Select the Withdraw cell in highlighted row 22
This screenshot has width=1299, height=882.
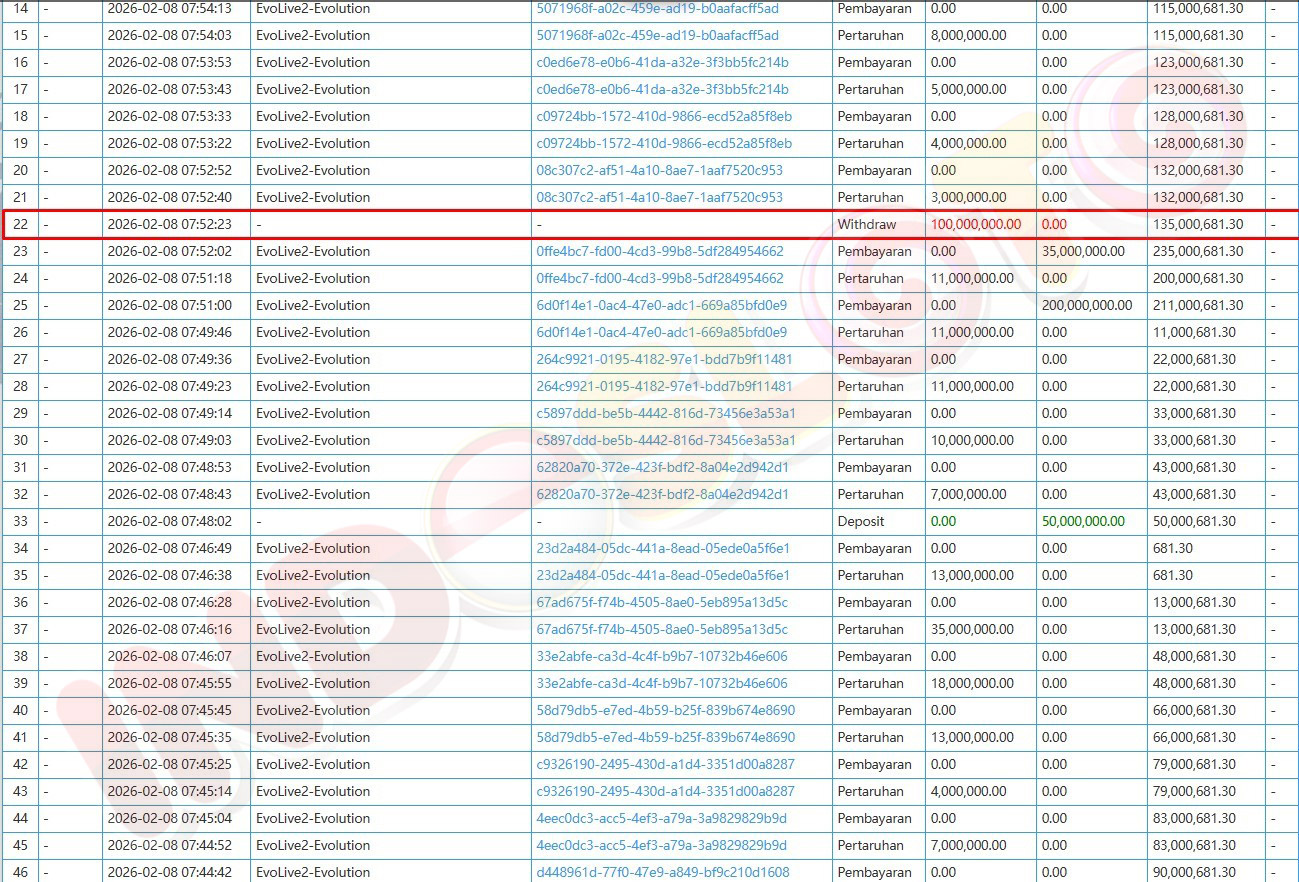(866, 225)
